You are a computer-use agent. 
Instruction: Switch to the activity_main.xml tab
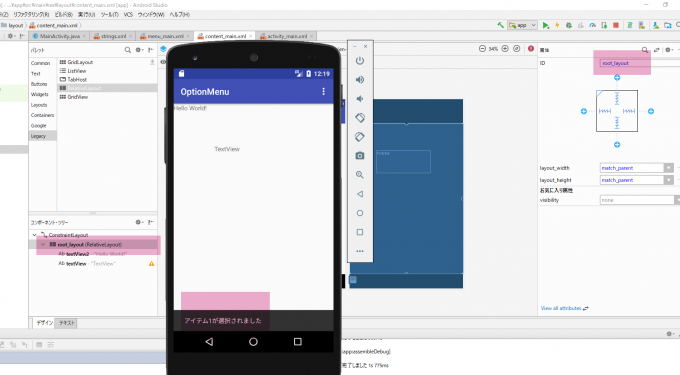click(x=286, y=36)
